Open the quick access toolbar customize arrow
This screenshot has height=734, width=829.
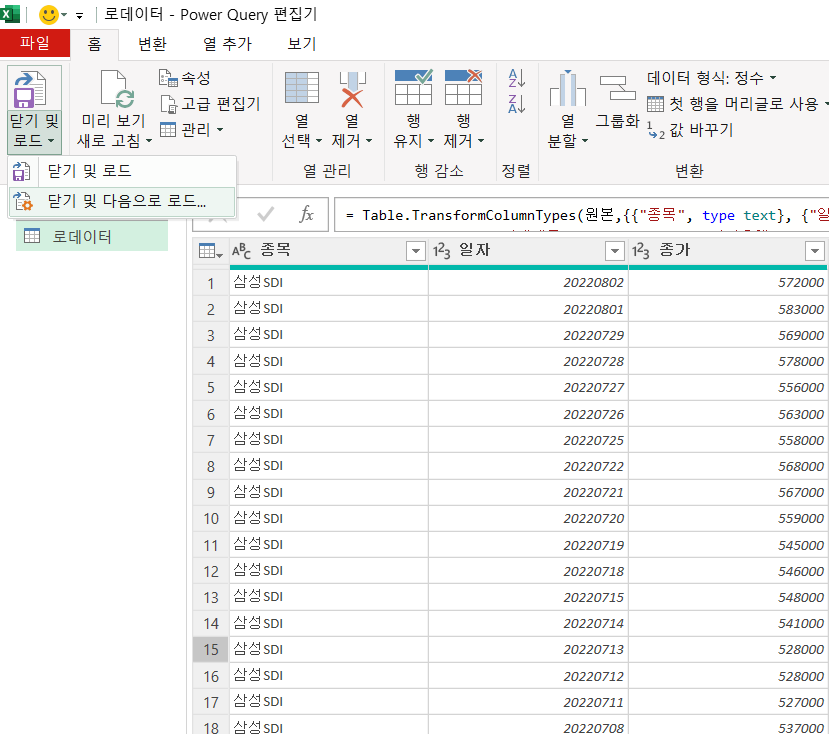[79, 16]
